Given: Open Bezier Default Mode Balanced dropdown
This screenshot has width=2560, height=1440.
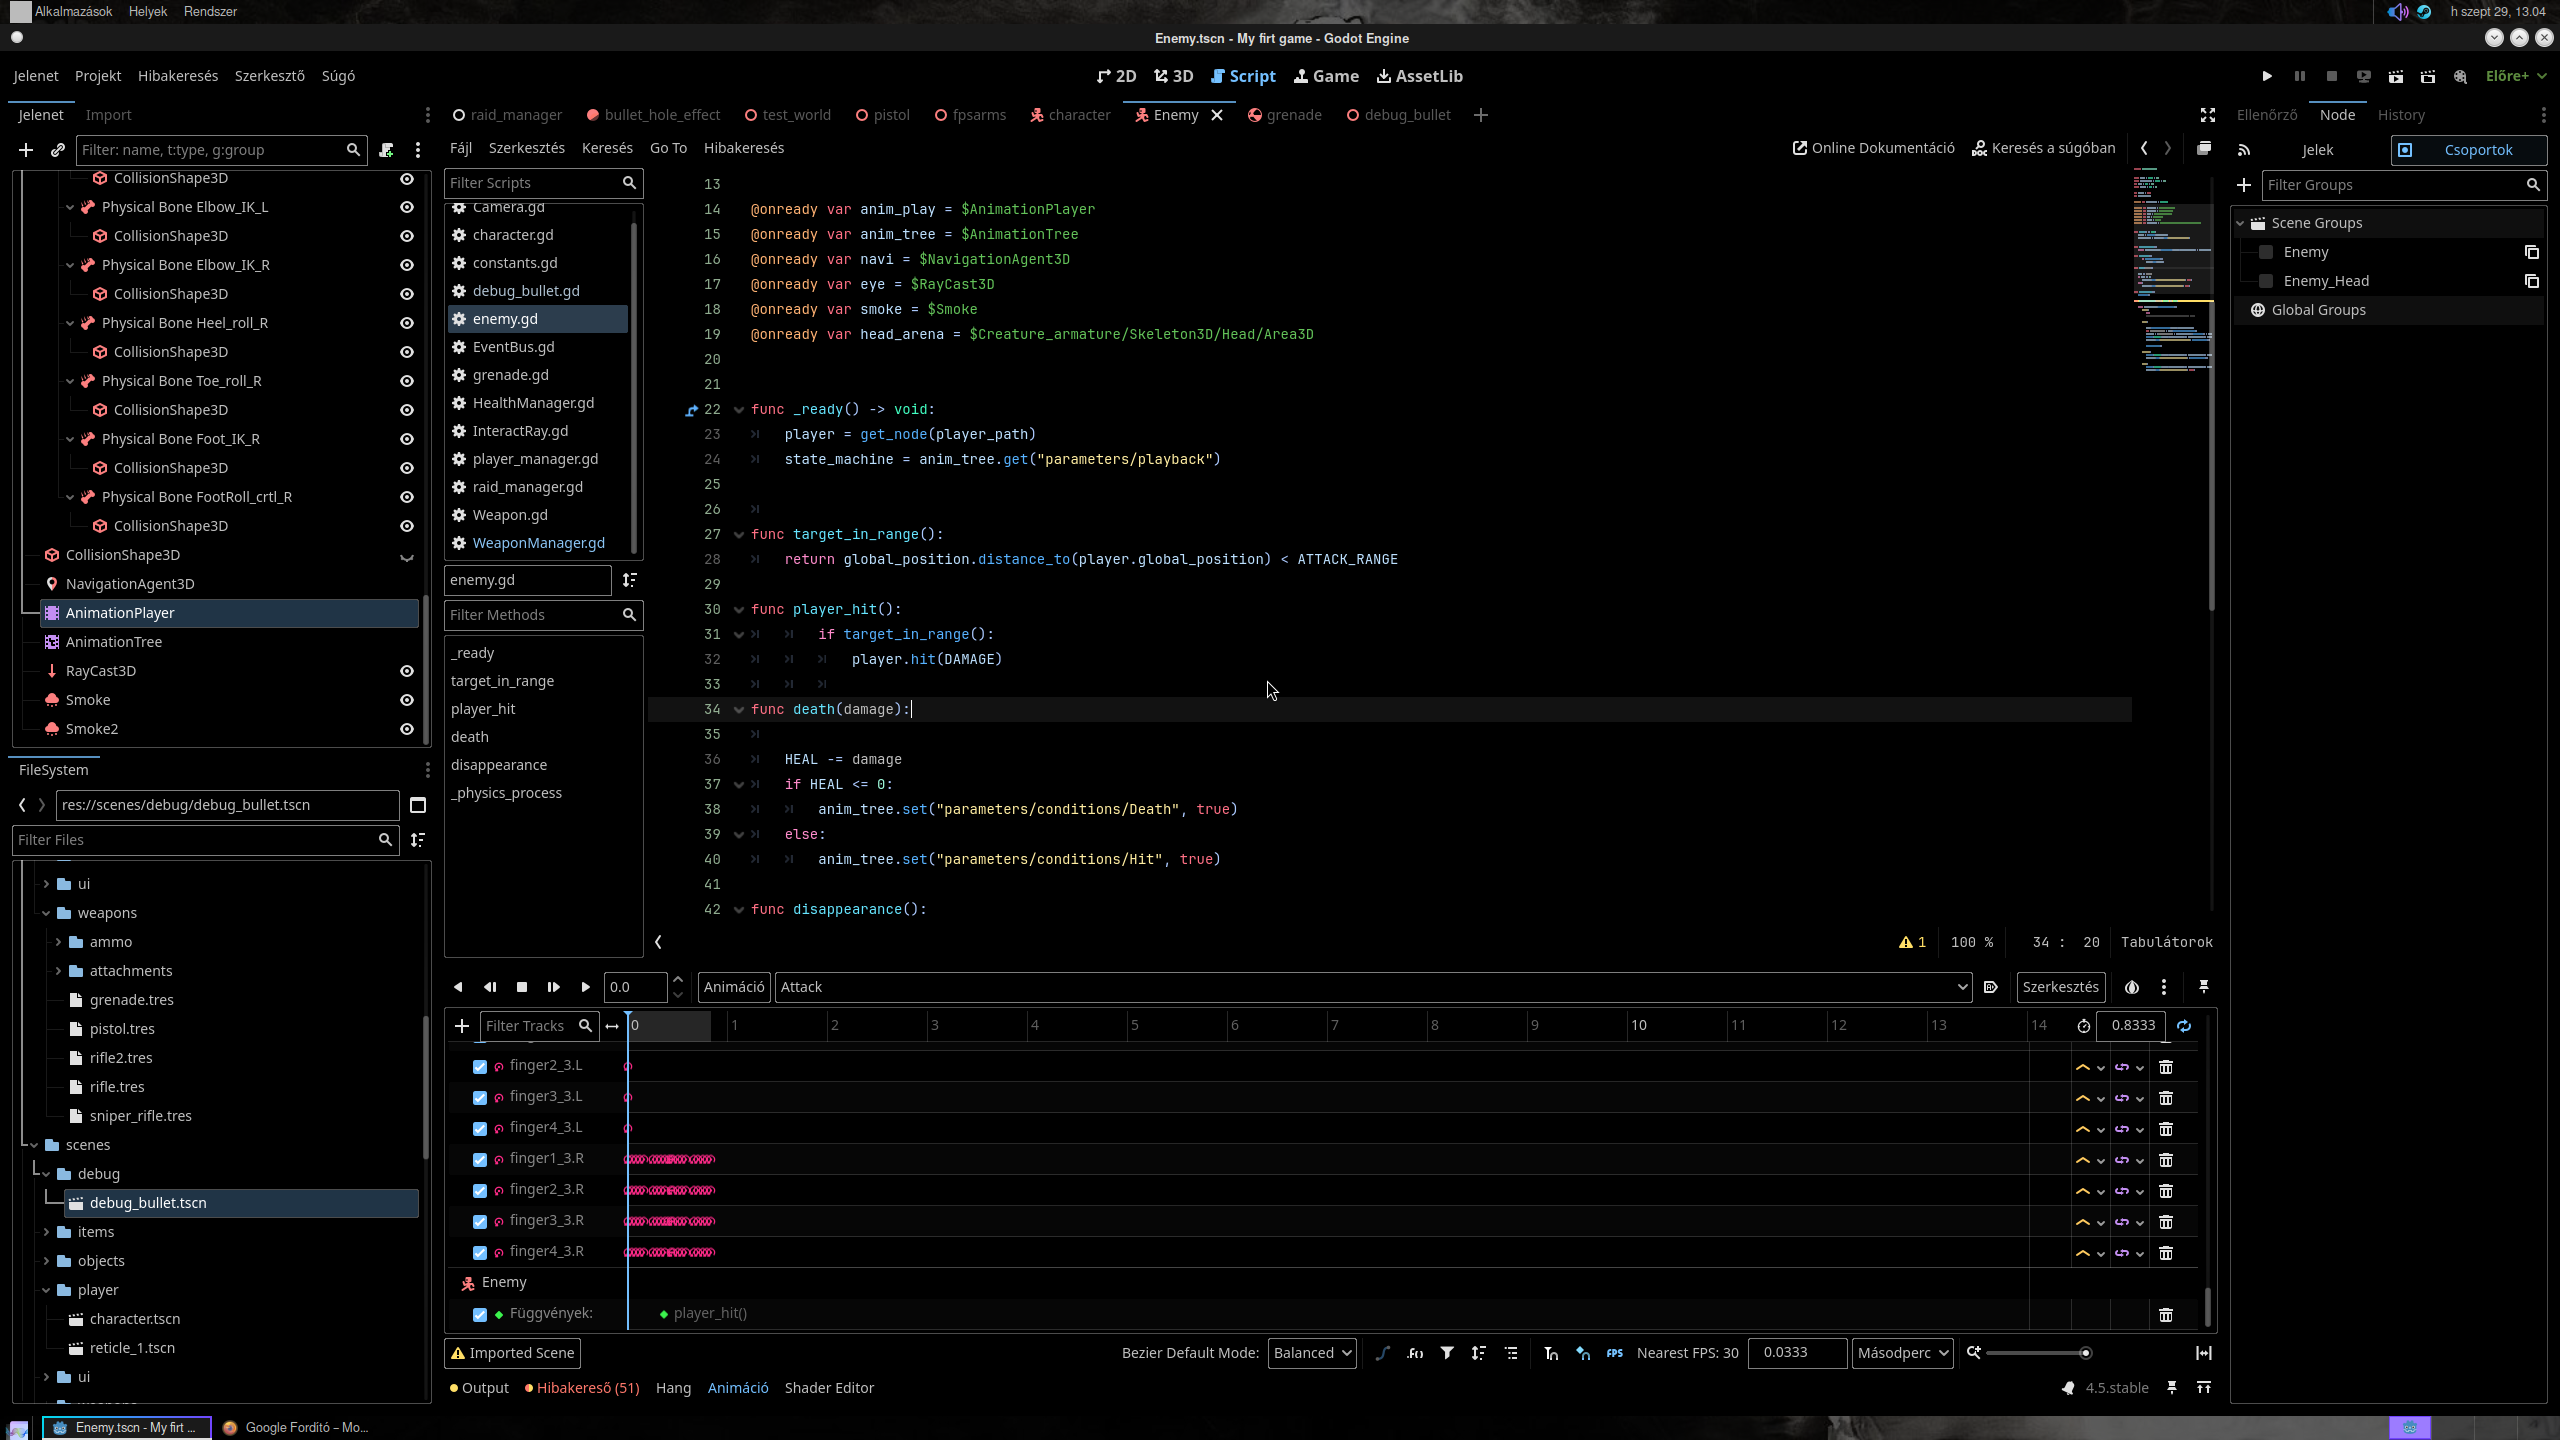Looking at the screenshot, I should [x=1312, y=1353].
